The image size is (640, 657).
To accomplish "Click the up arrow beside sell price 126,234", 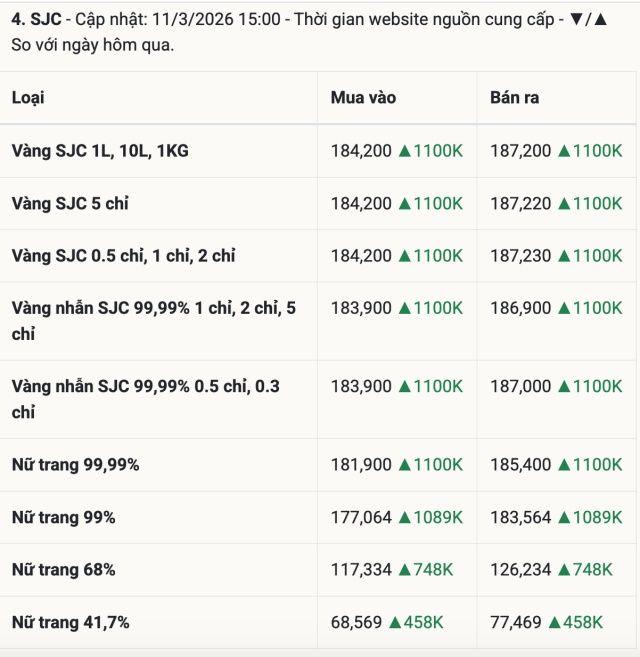I will click(564, 569).
